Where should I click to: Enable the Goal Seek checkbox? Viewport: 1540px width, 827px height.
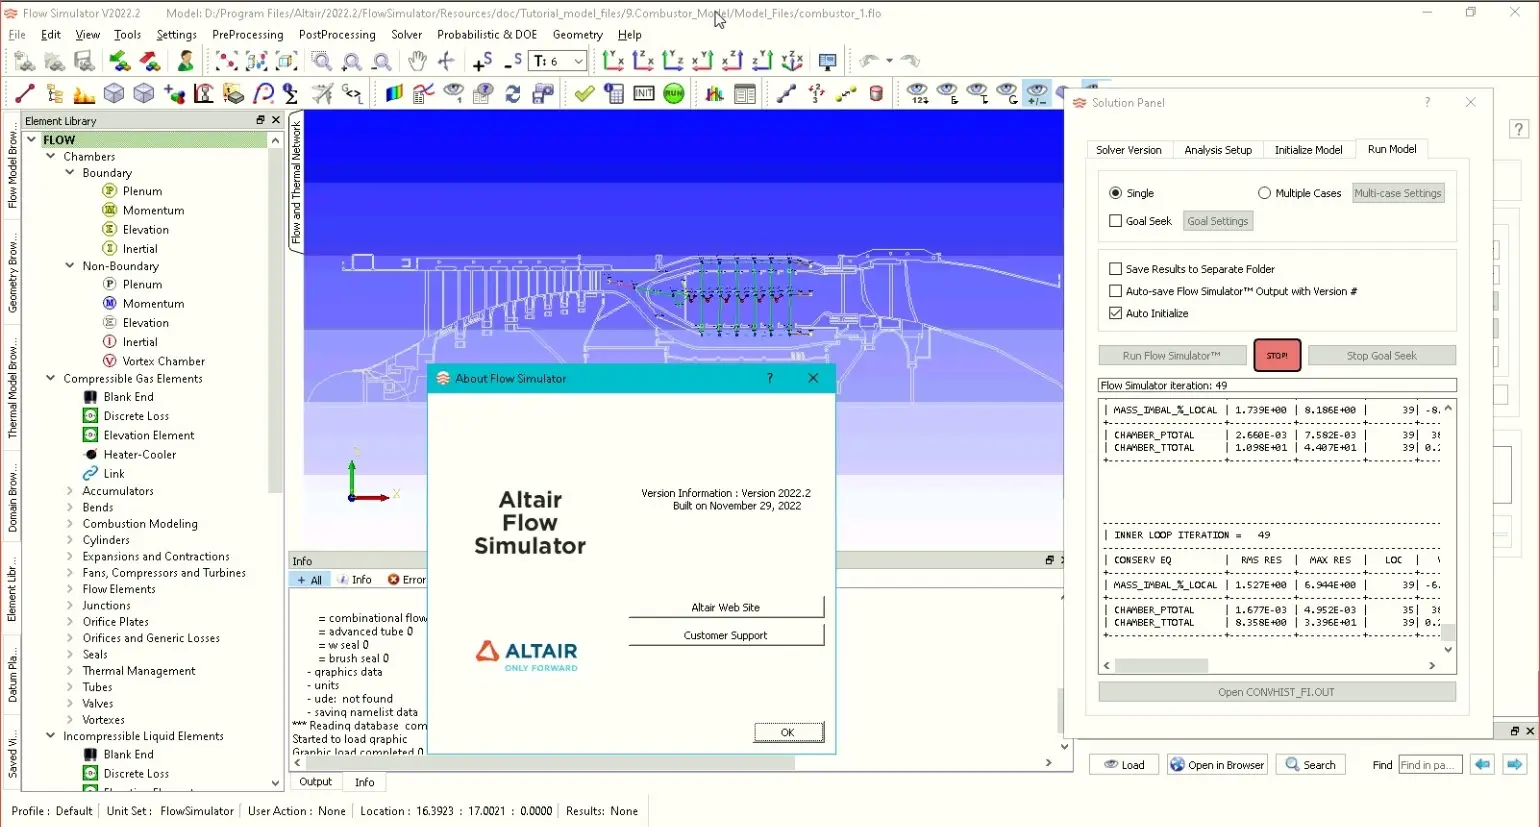(x=1115, y=221)
